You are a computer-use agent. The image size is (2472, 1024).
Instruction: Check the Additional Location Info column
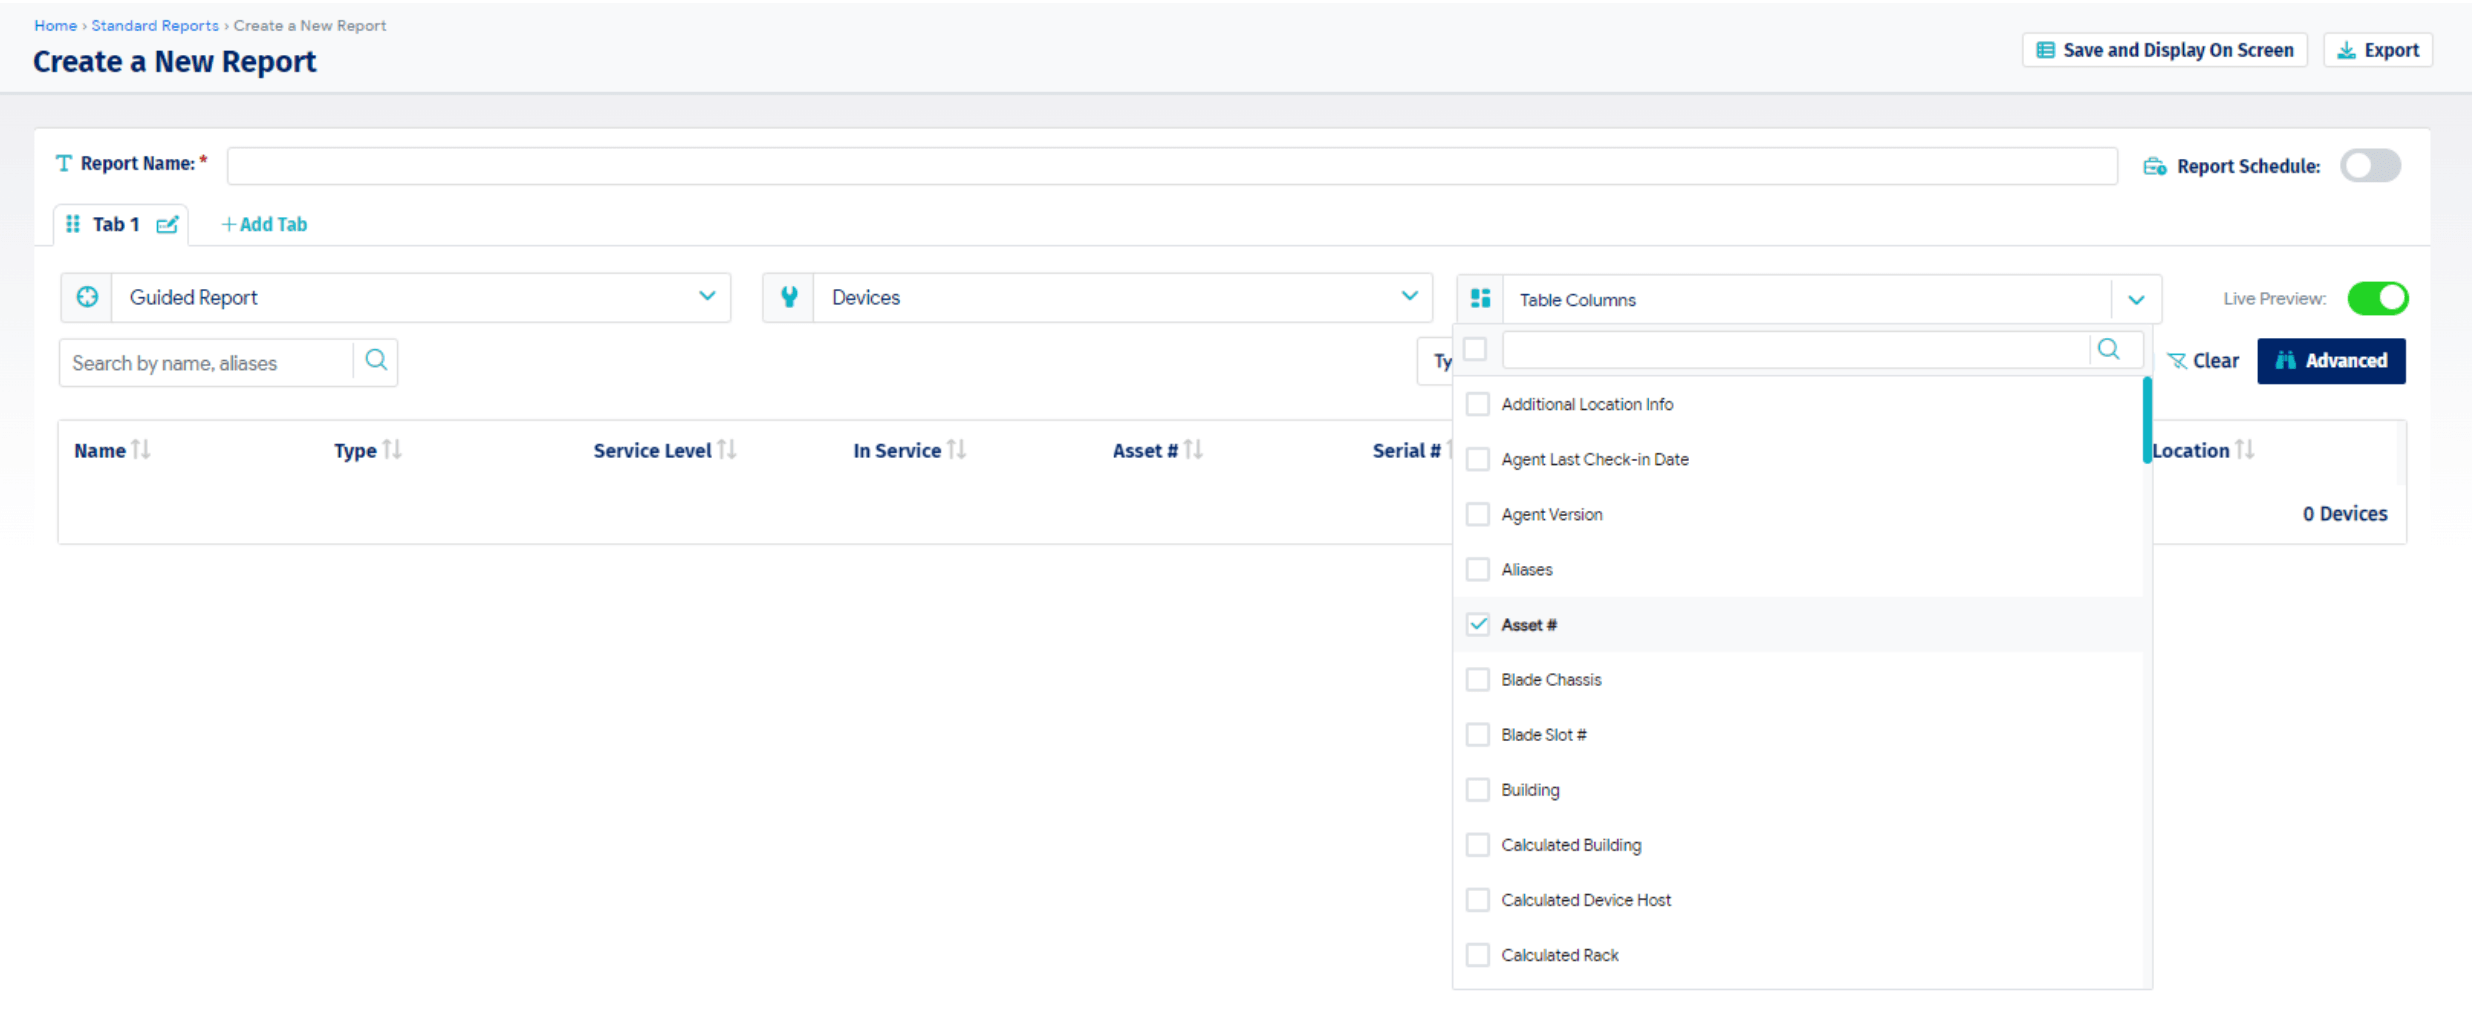tap(1477, 404)
